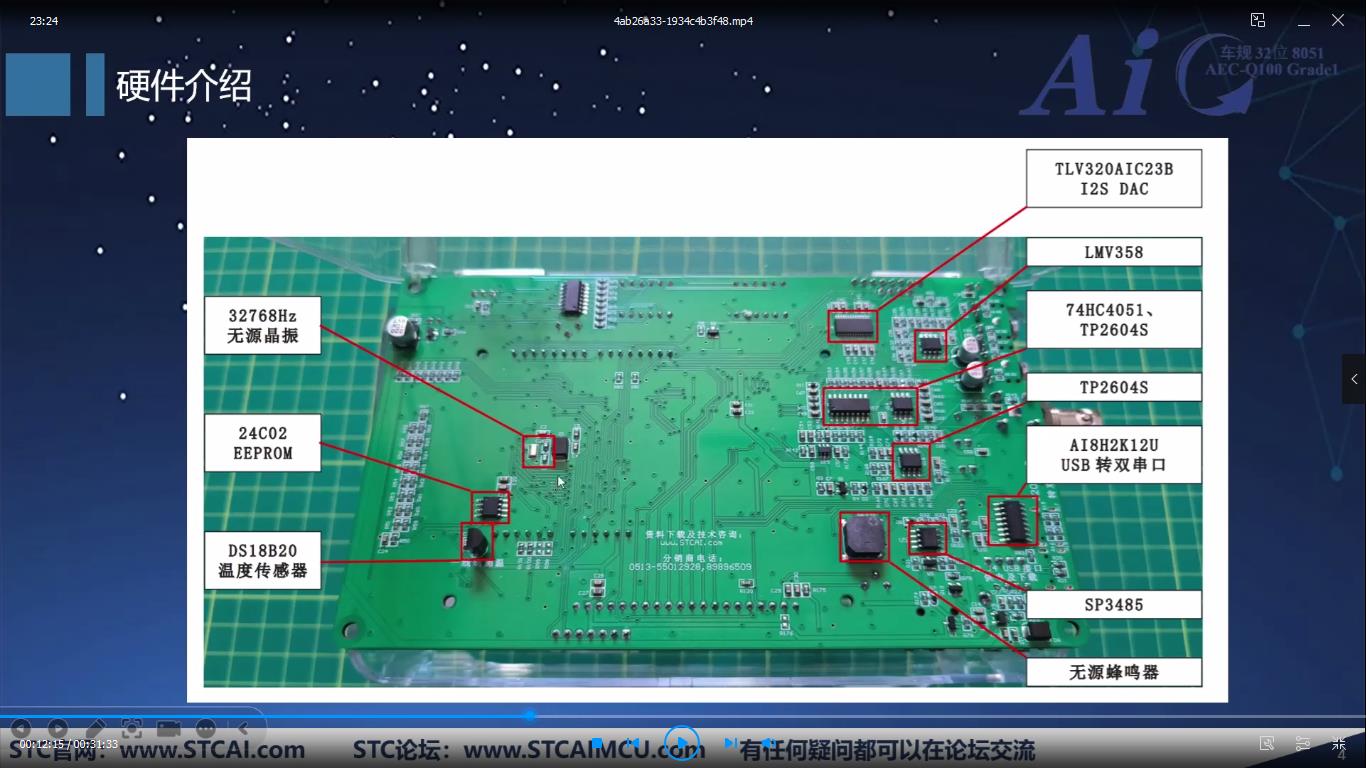Screen dimensions: 1366x768
Task: Stop the video playback
Action: tap(597, 743)
